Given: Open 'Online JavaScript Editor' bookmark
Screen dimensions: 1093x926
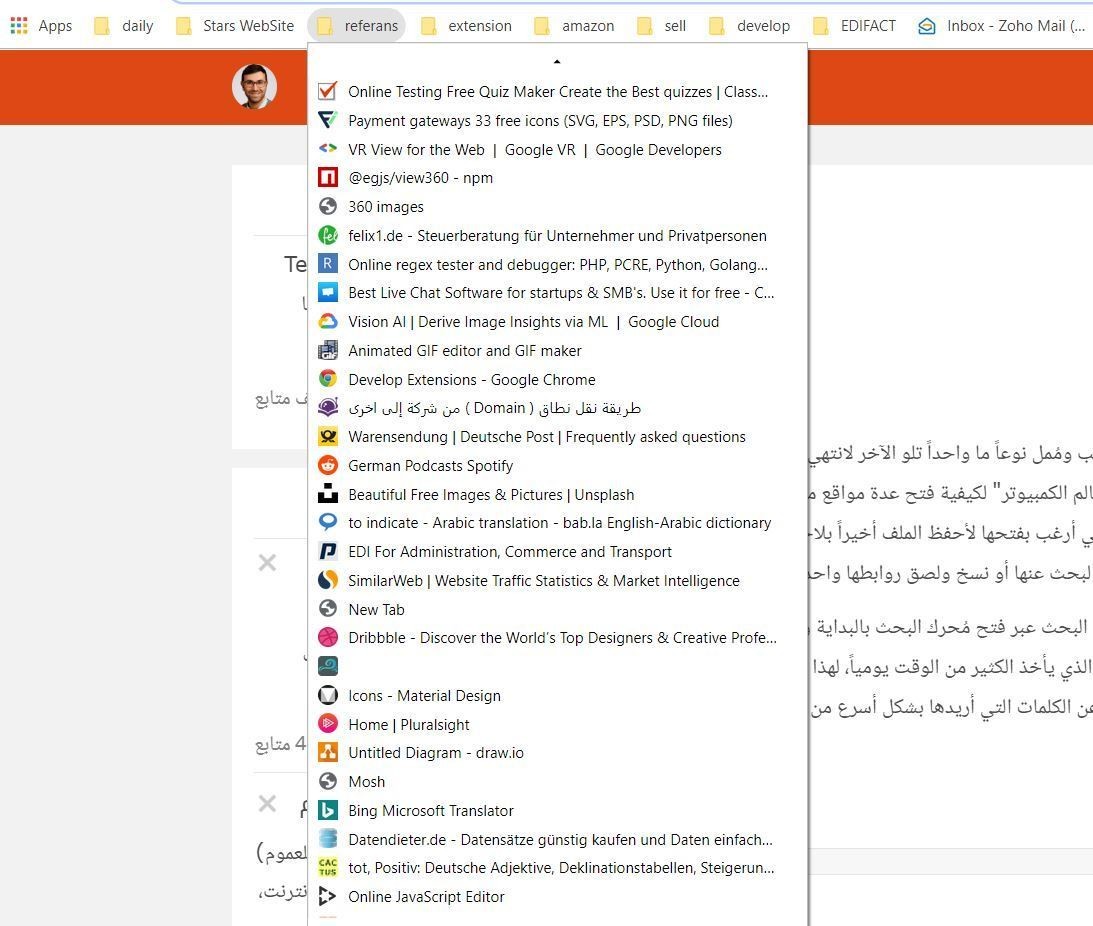Looking at the screenshot, I should pos(426,897).
